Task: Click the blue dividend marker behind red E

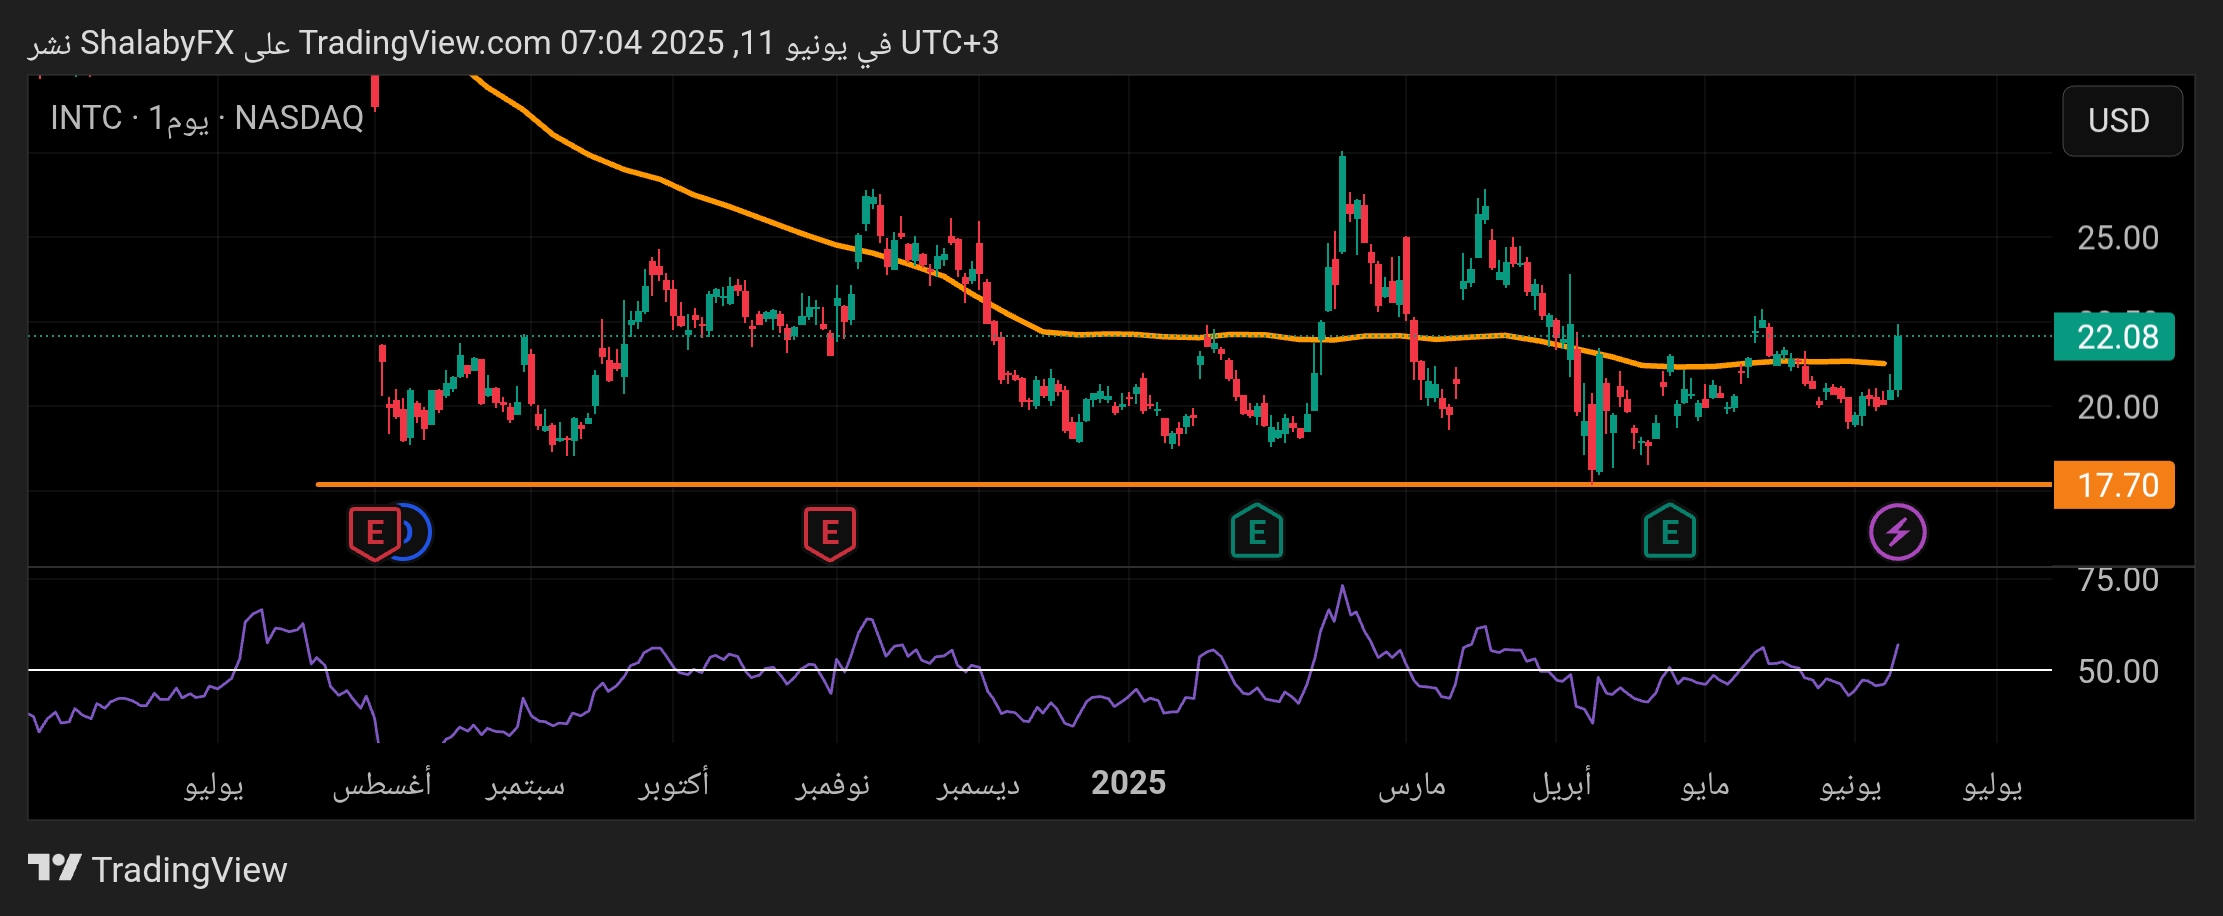Action: (x=418, y=532)
